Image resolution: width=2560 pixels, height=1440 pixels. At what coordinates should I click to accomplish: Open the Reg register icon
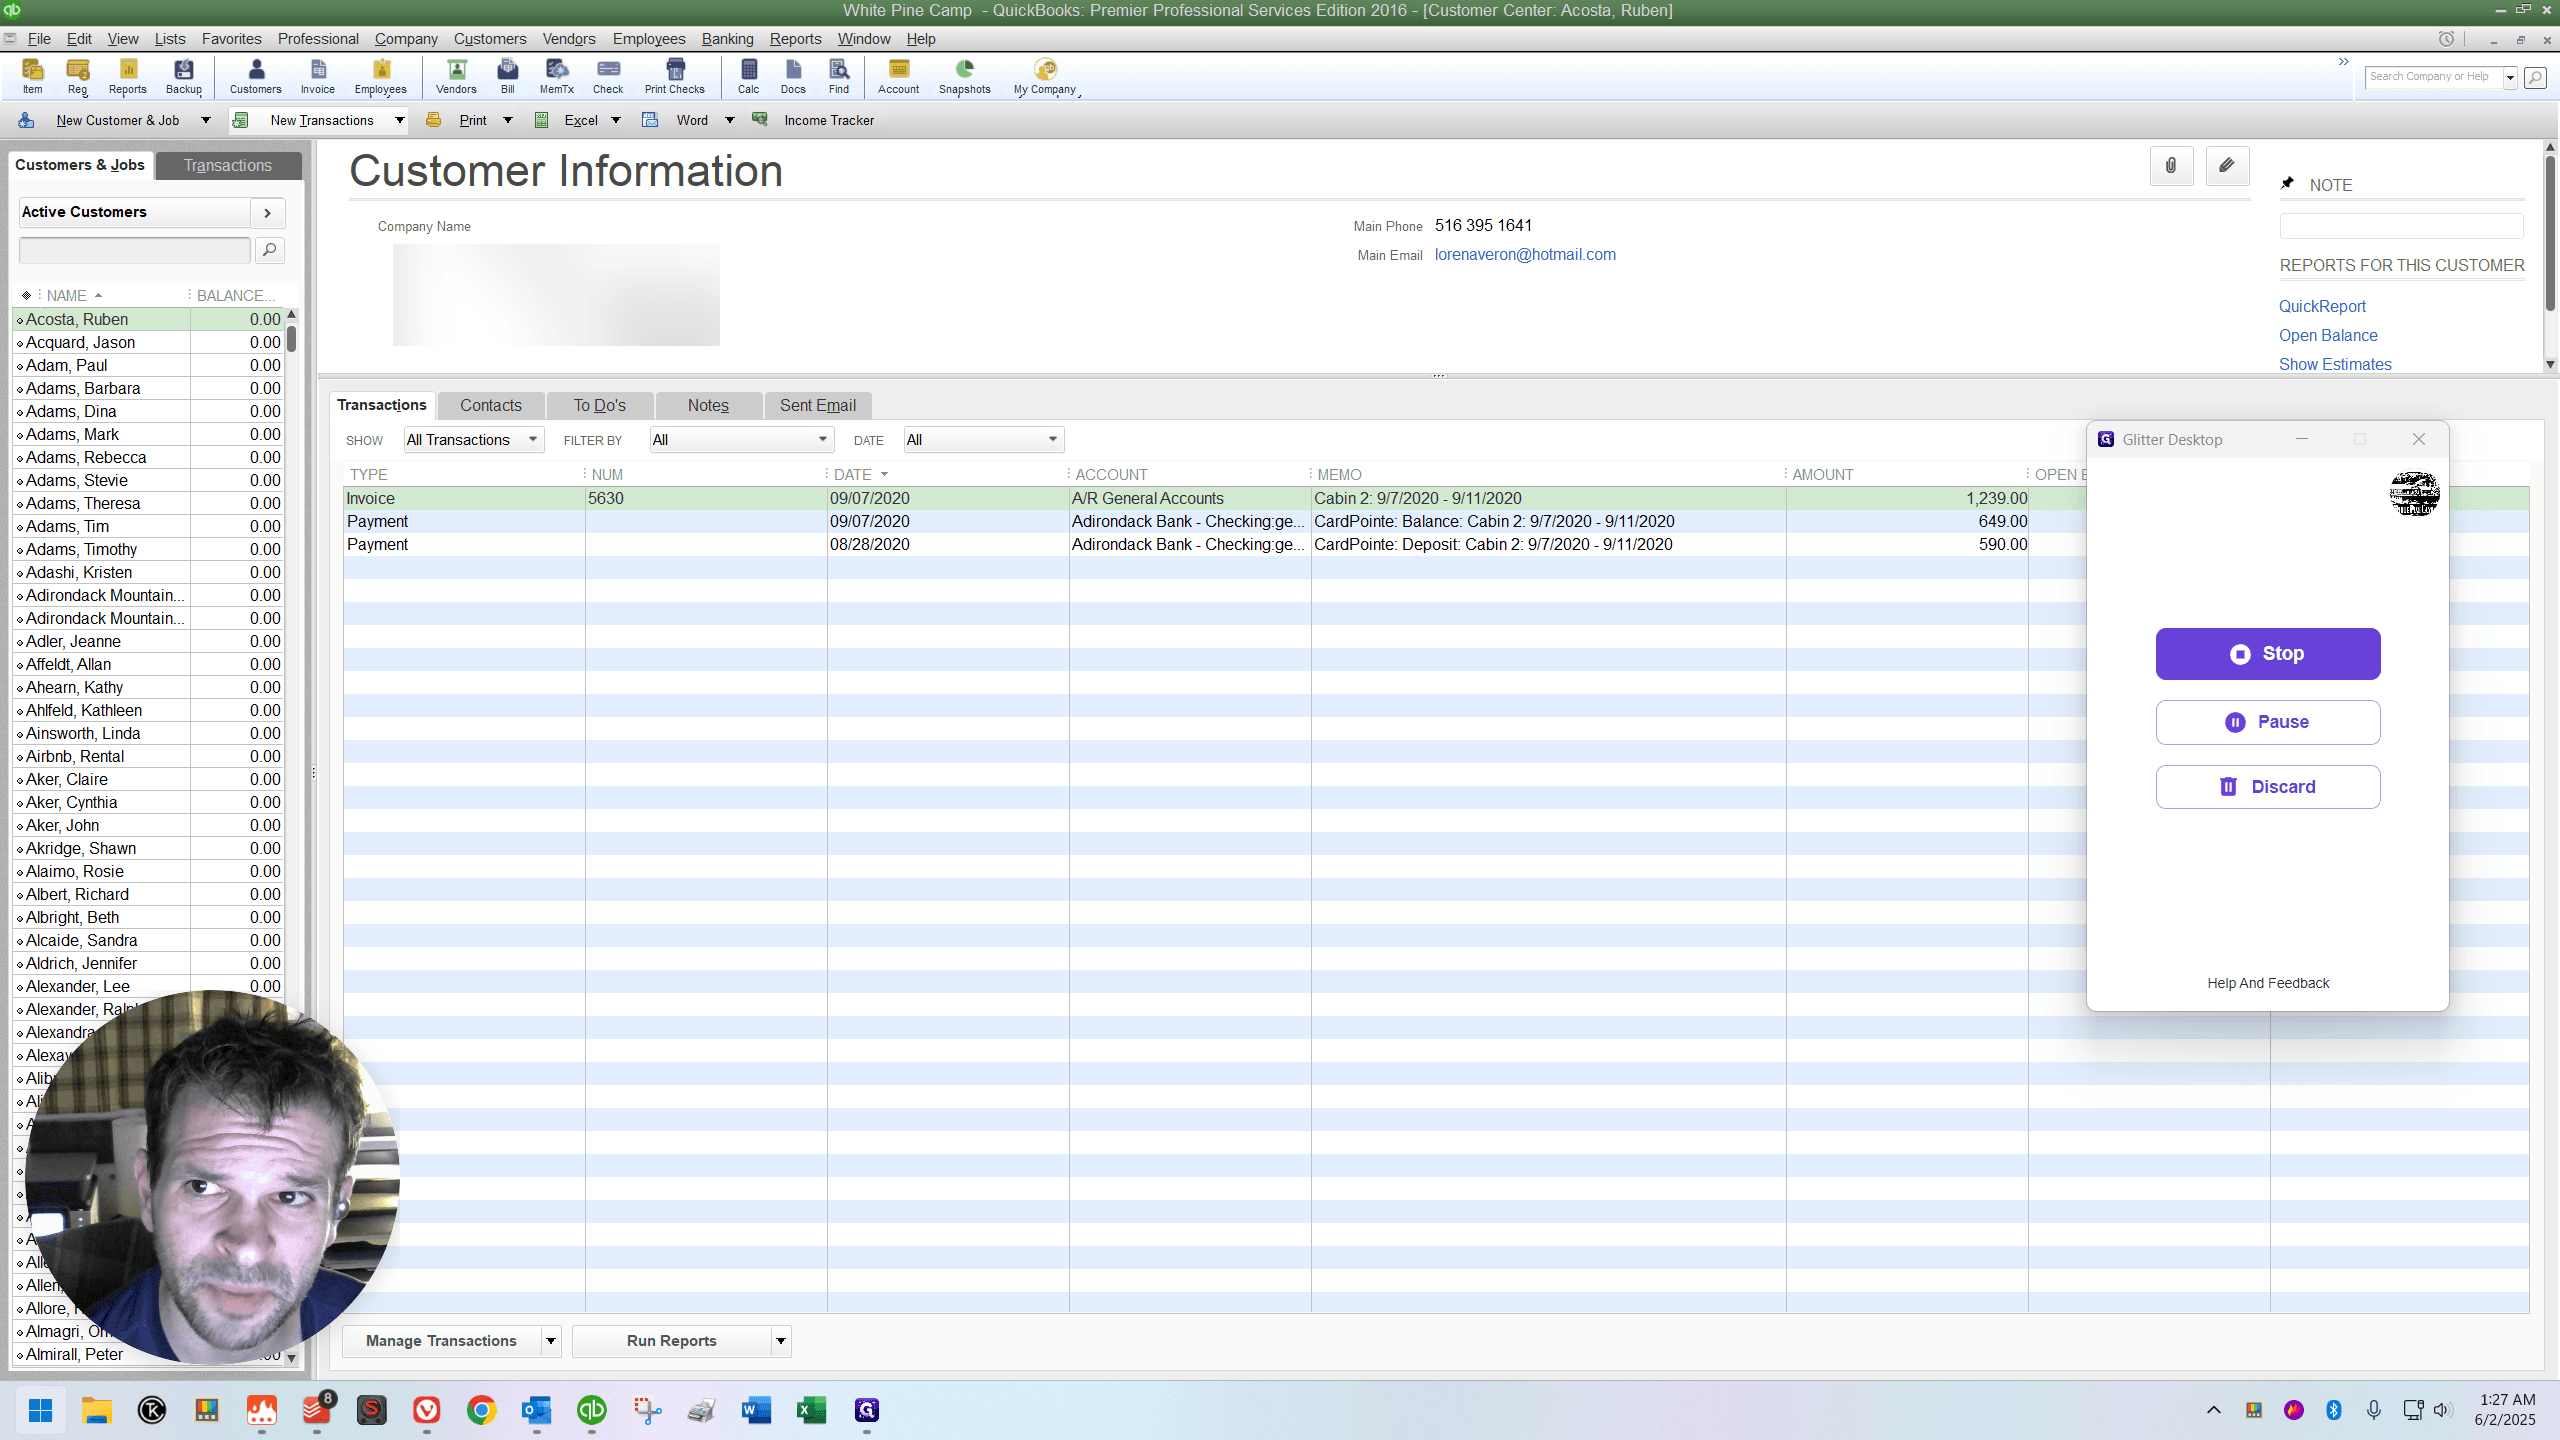tap(77, 76)
